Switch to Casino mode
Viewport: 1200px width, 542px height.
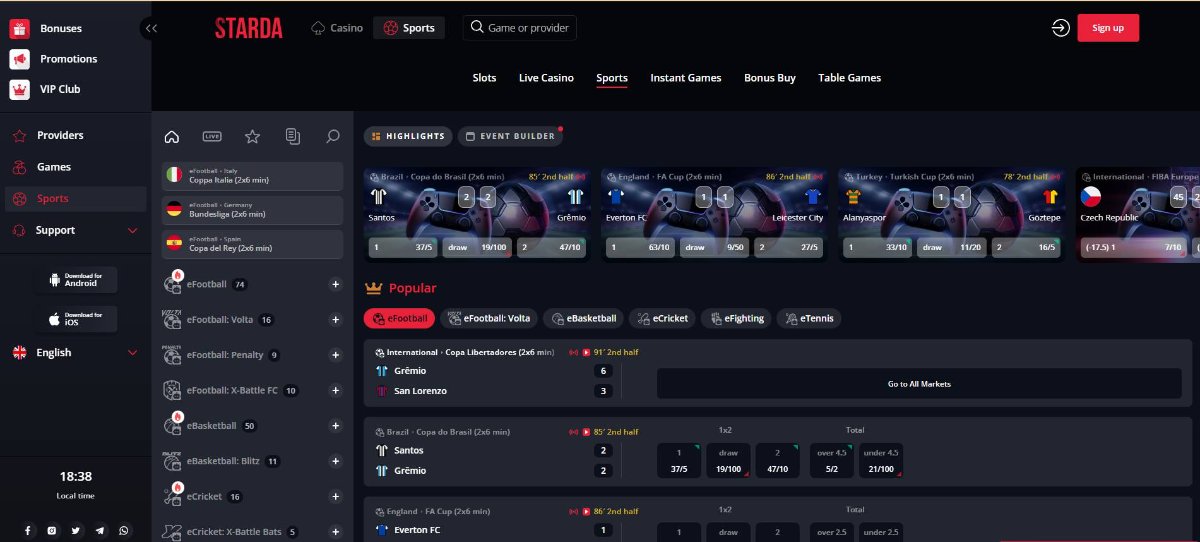tap(337, 28)
